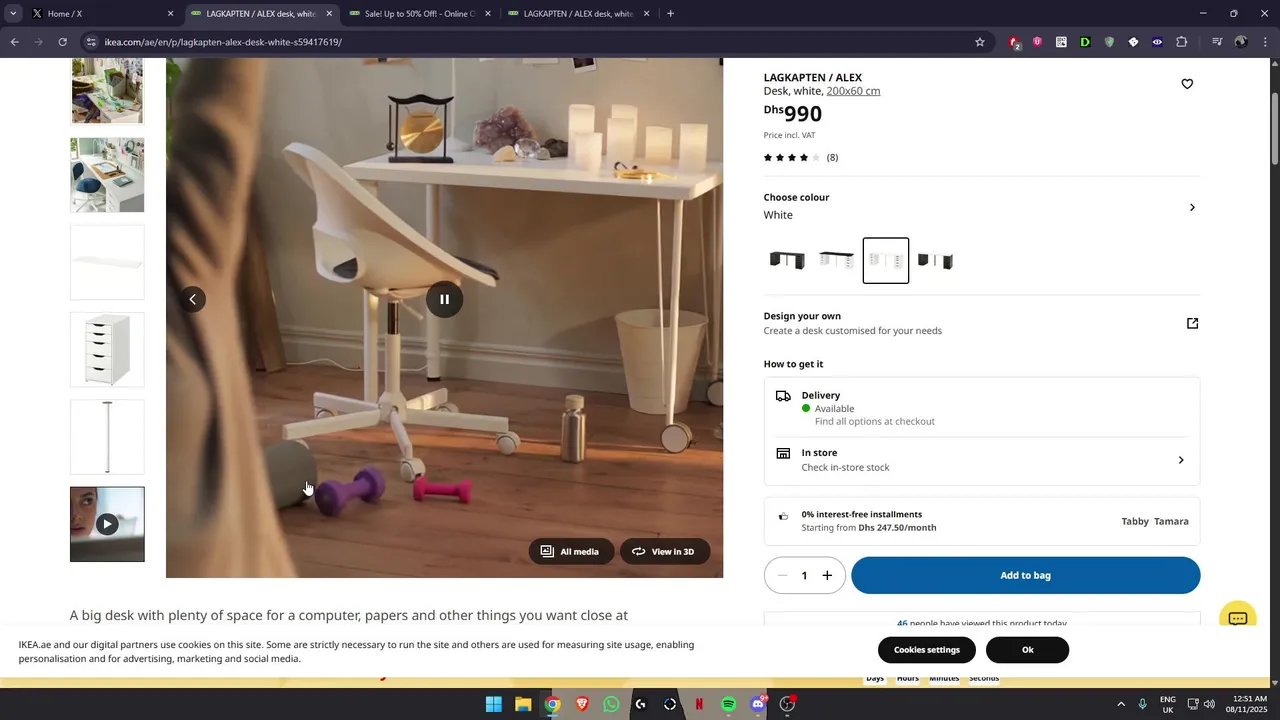
Task: Click the quantity input field
Action: (804, 575)
